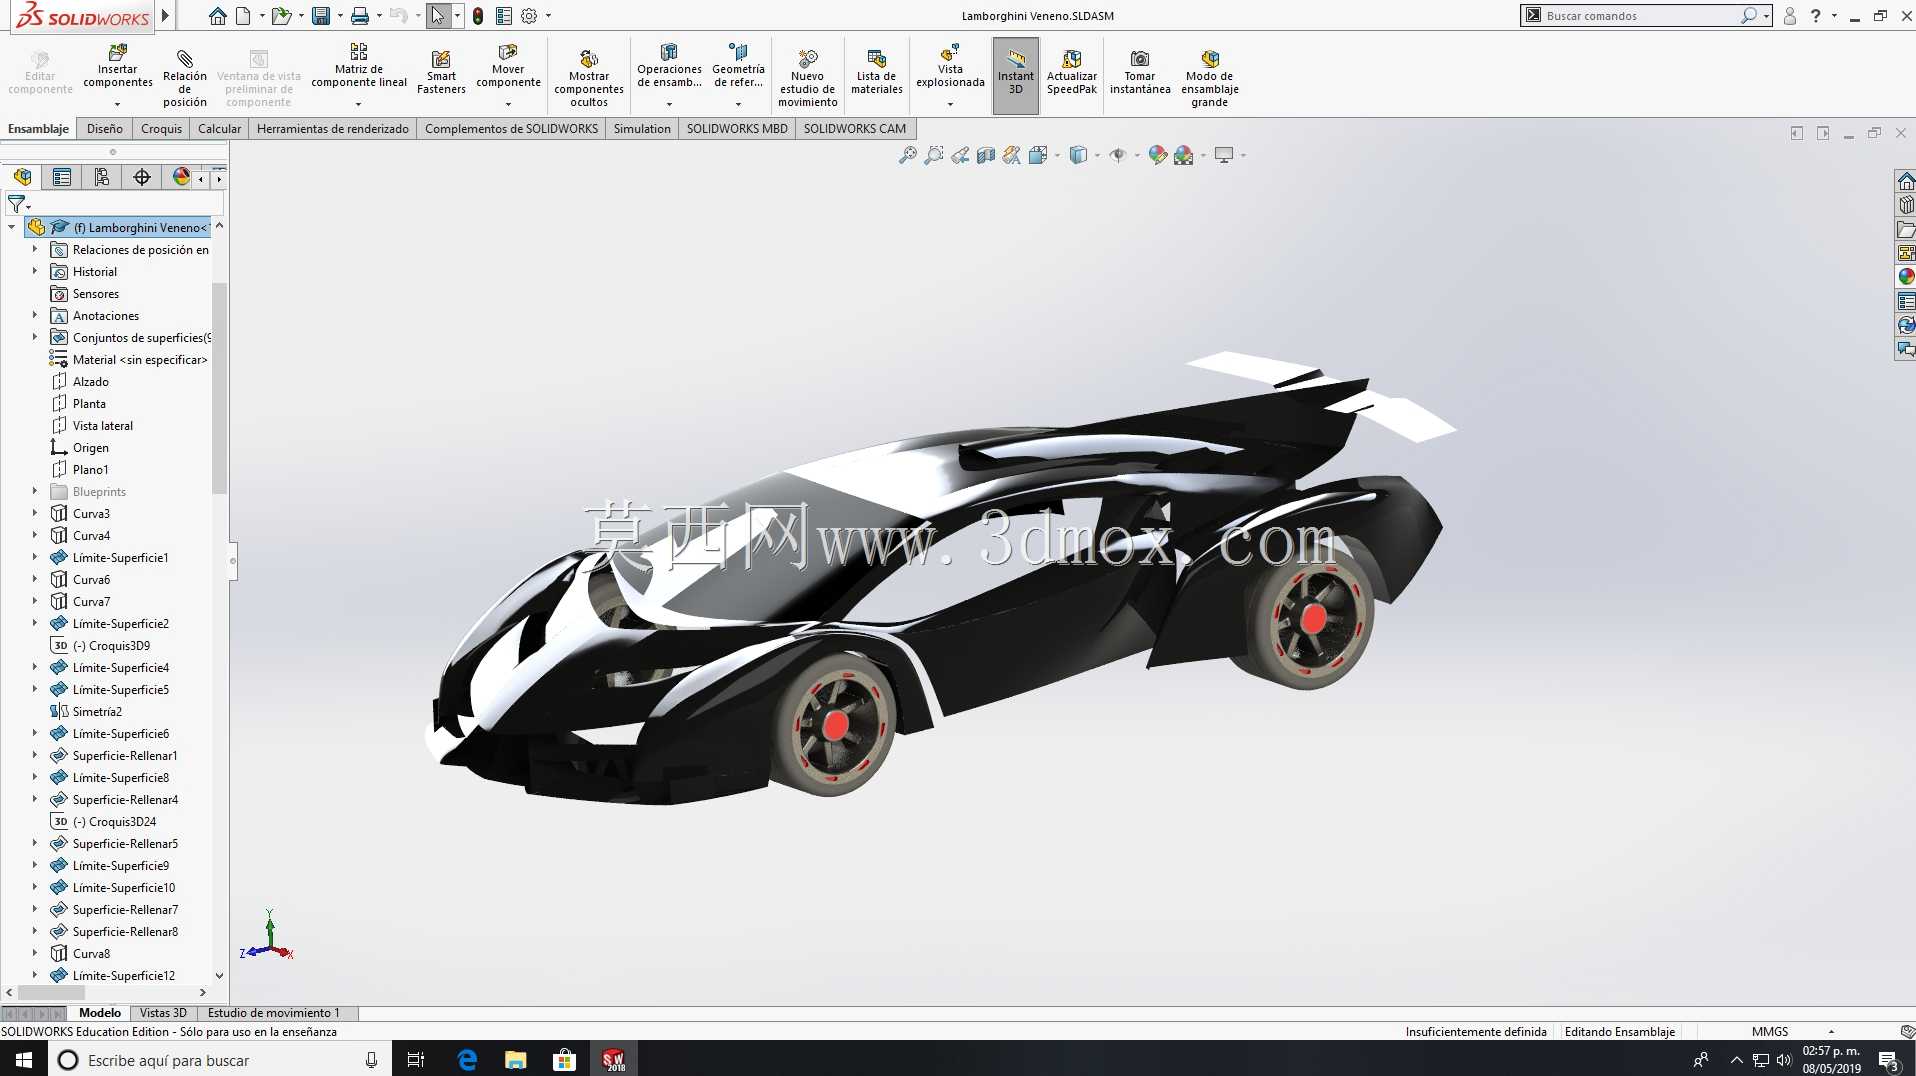Screen dimensions: 1916x1076
Task: Click the user login icon
Action: (1790, 16)
